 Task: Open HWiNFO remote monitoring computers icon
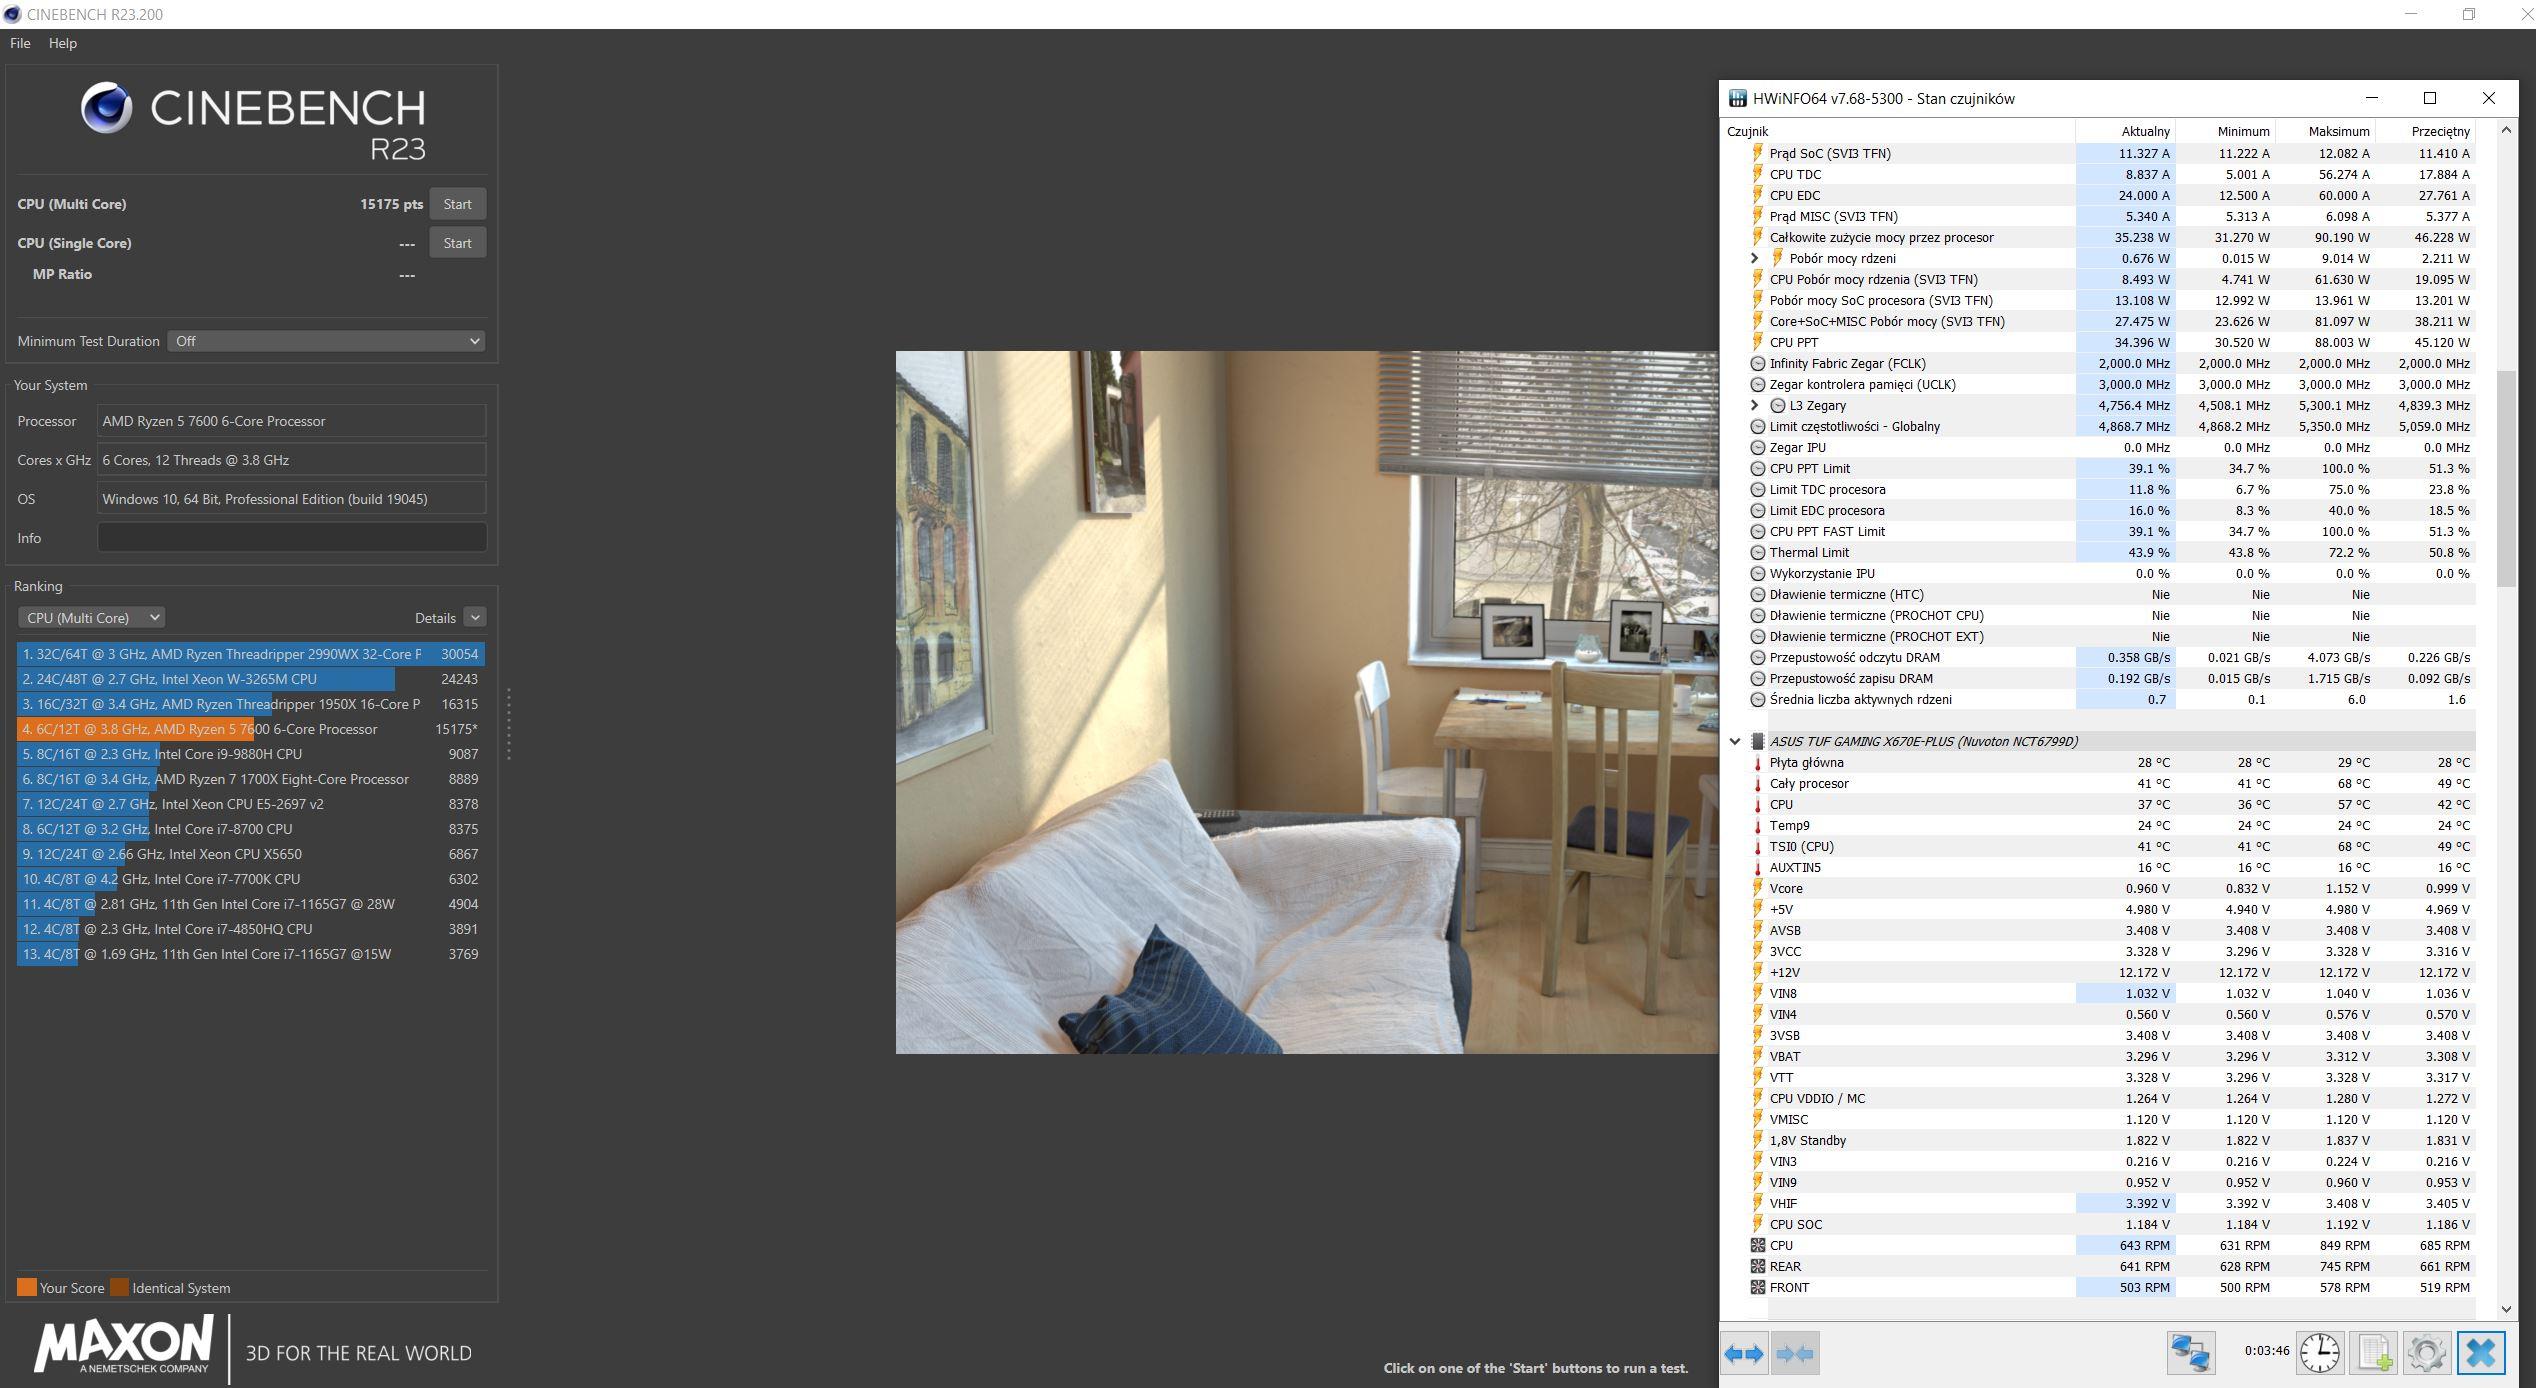coord(2190,1354)
